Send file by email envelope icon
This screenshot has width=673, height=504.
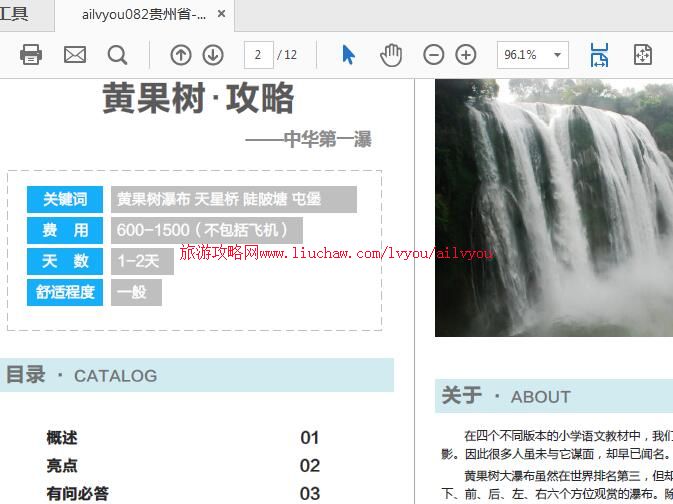pos(75,55)
